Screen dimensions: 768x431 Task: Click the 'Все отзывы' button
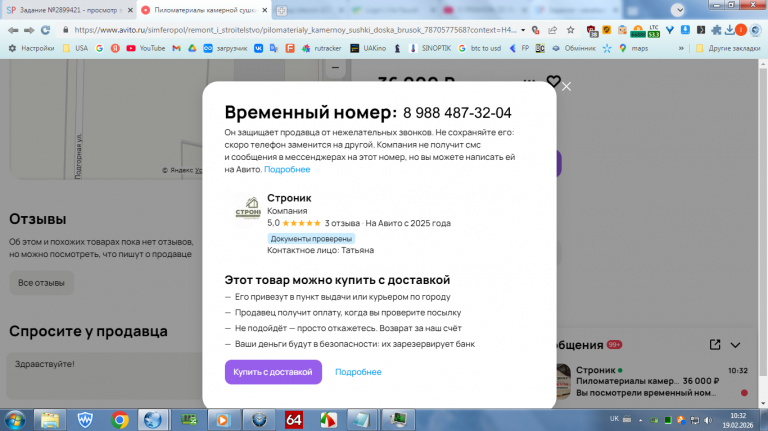click(41, 283)
